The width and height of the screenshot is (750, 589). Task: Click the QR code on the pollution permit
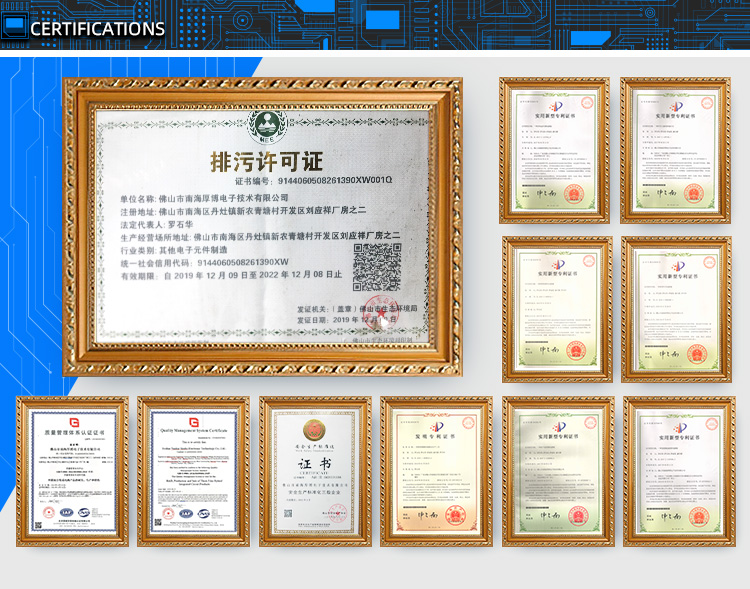point(377,264)
